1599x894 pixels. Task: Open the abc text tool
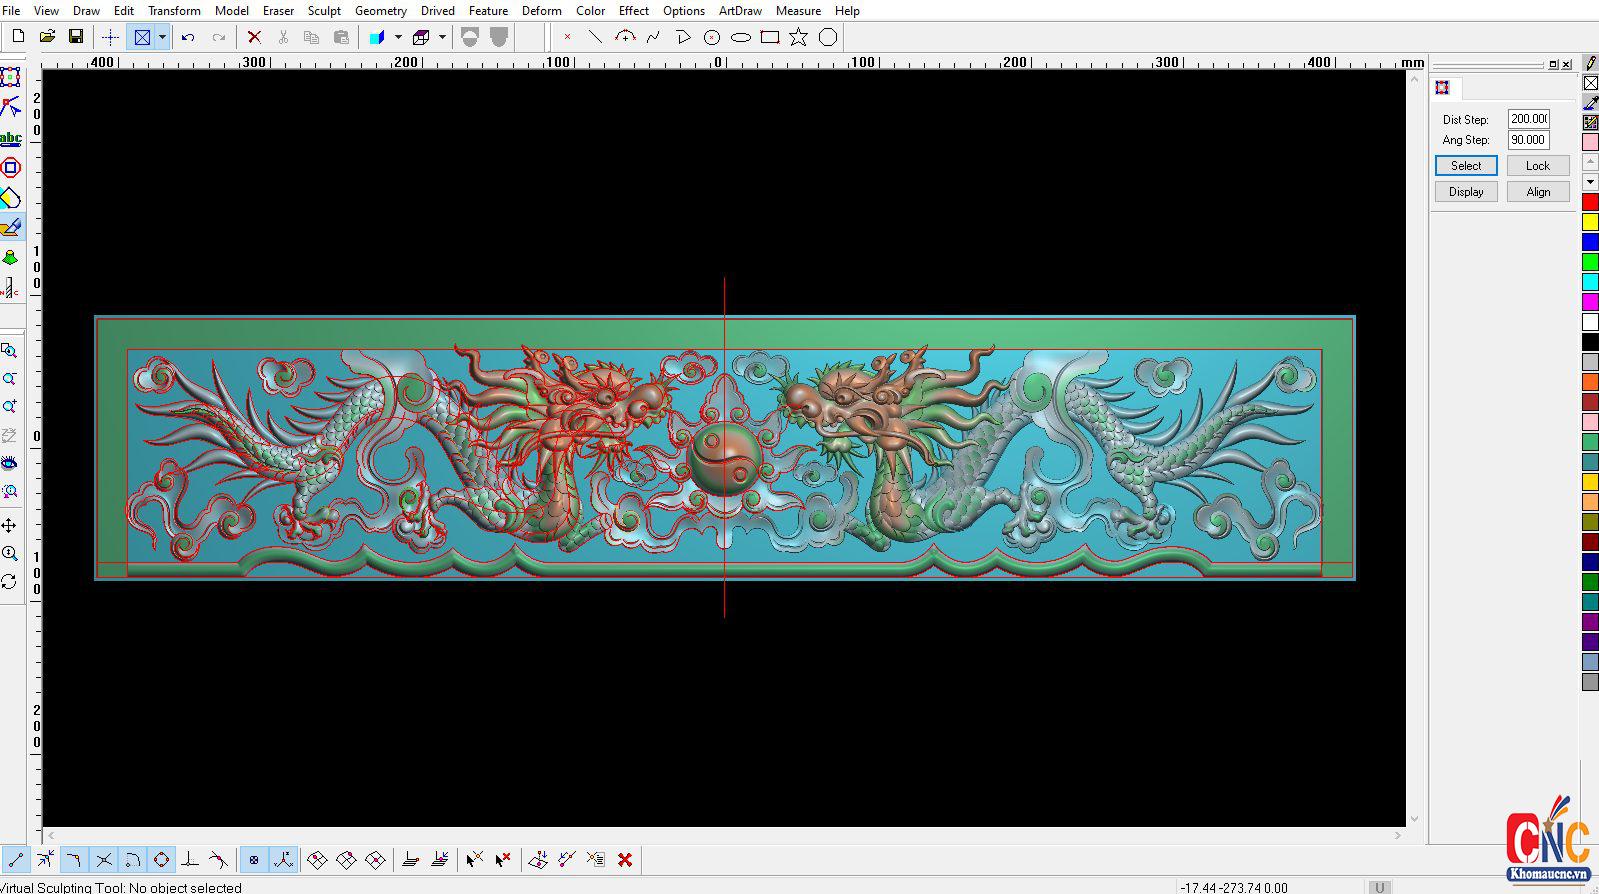point(11,138)
